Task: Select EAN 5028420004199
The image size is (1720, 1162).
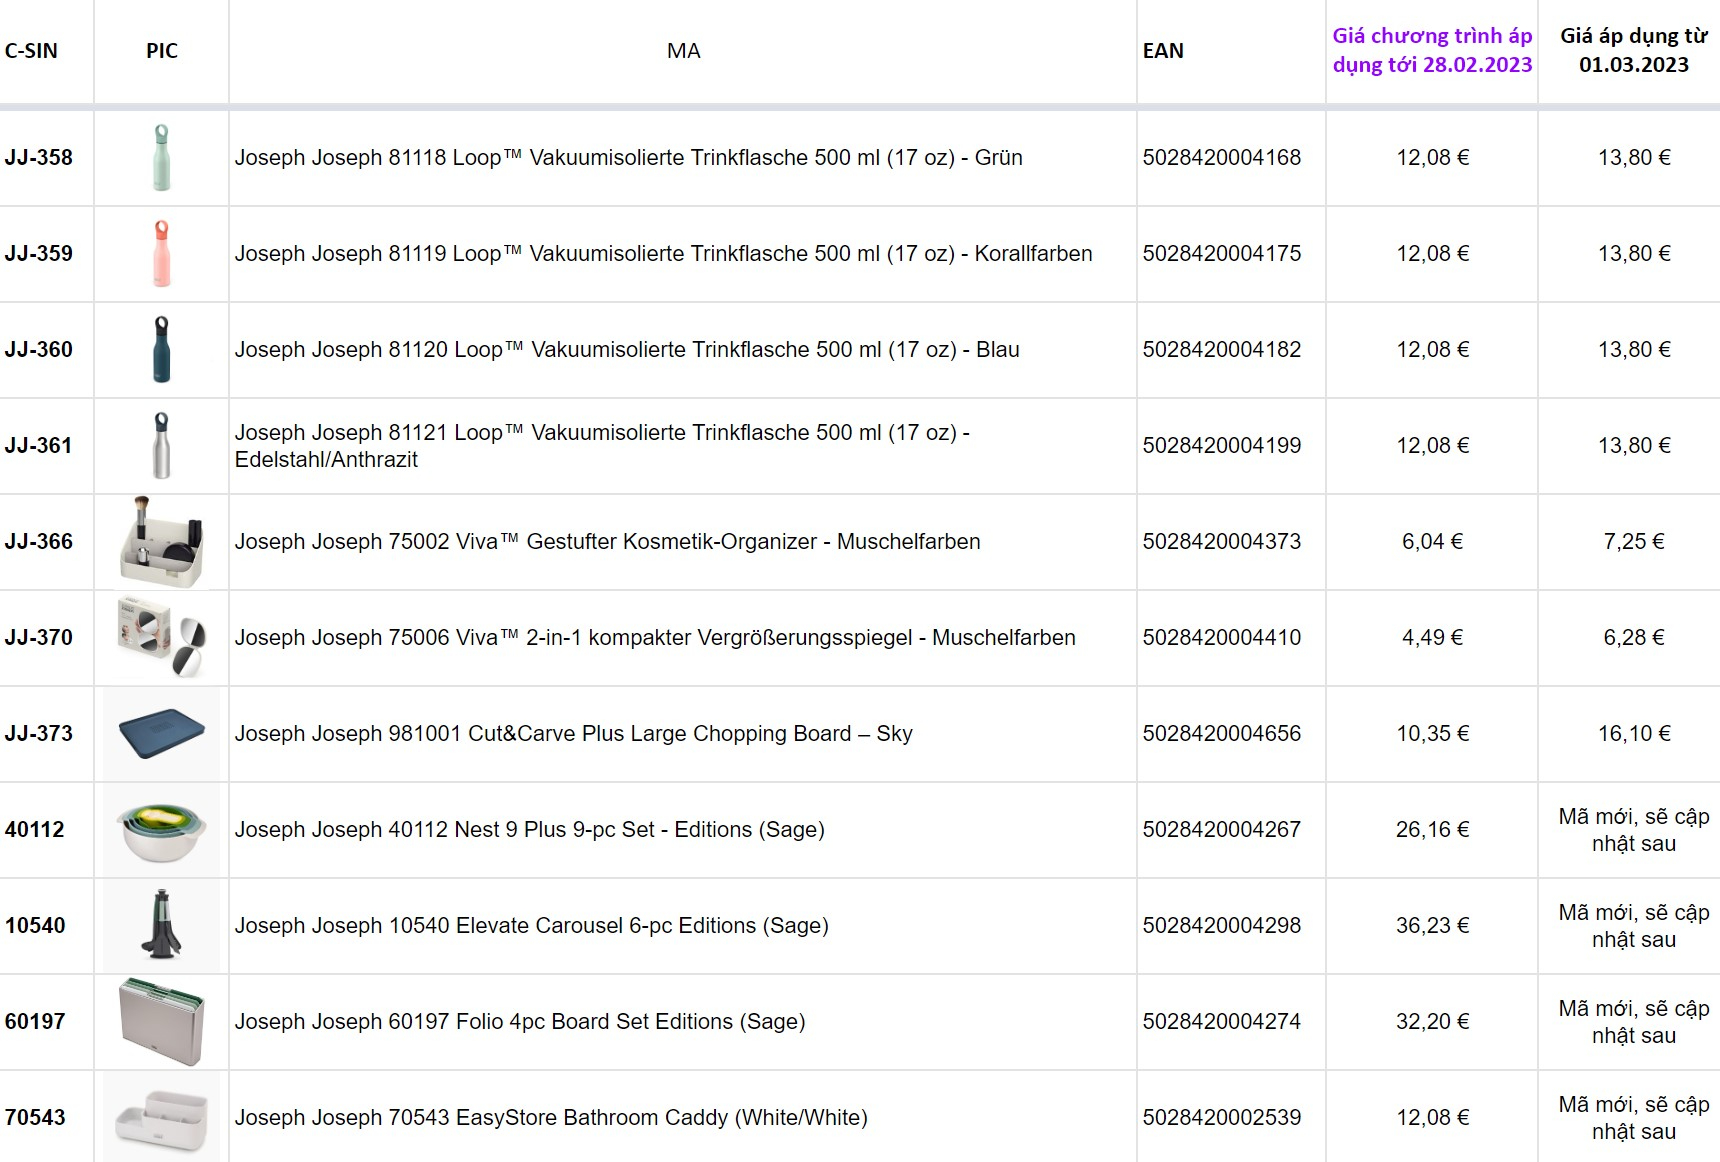Action: click(1222, 445)
